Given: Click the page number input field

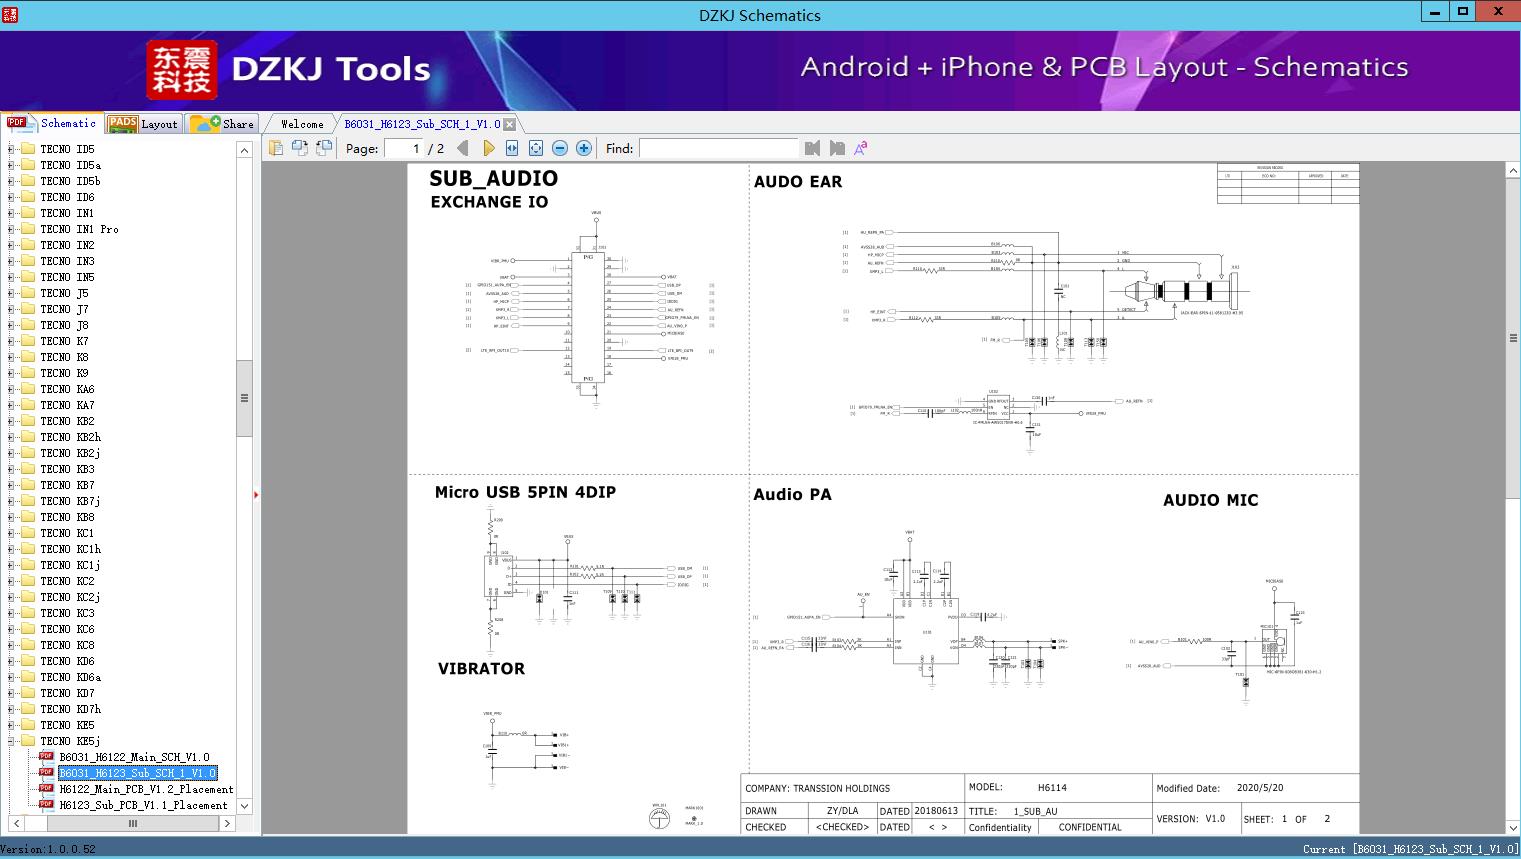Looking at the screenshot, I should [404, 148].
